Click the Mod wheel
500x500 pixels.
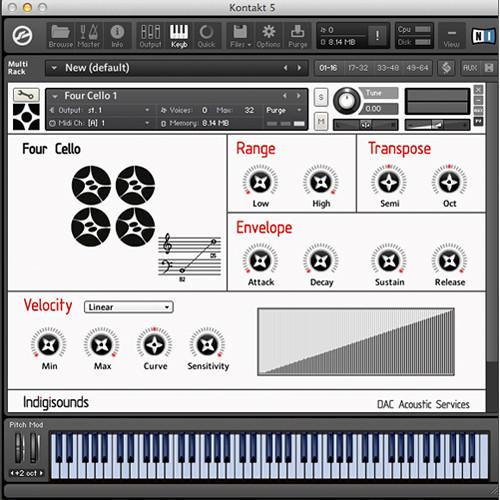(x=34, y=447)
